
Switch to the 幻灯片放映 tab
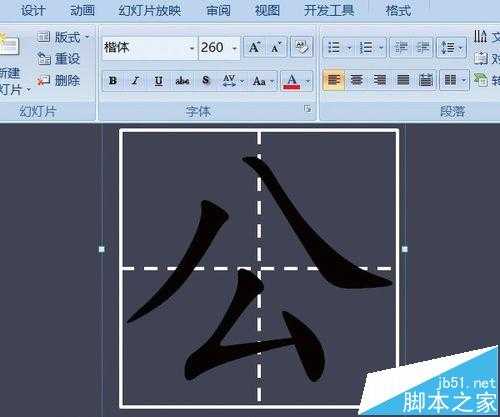point(150,10)
